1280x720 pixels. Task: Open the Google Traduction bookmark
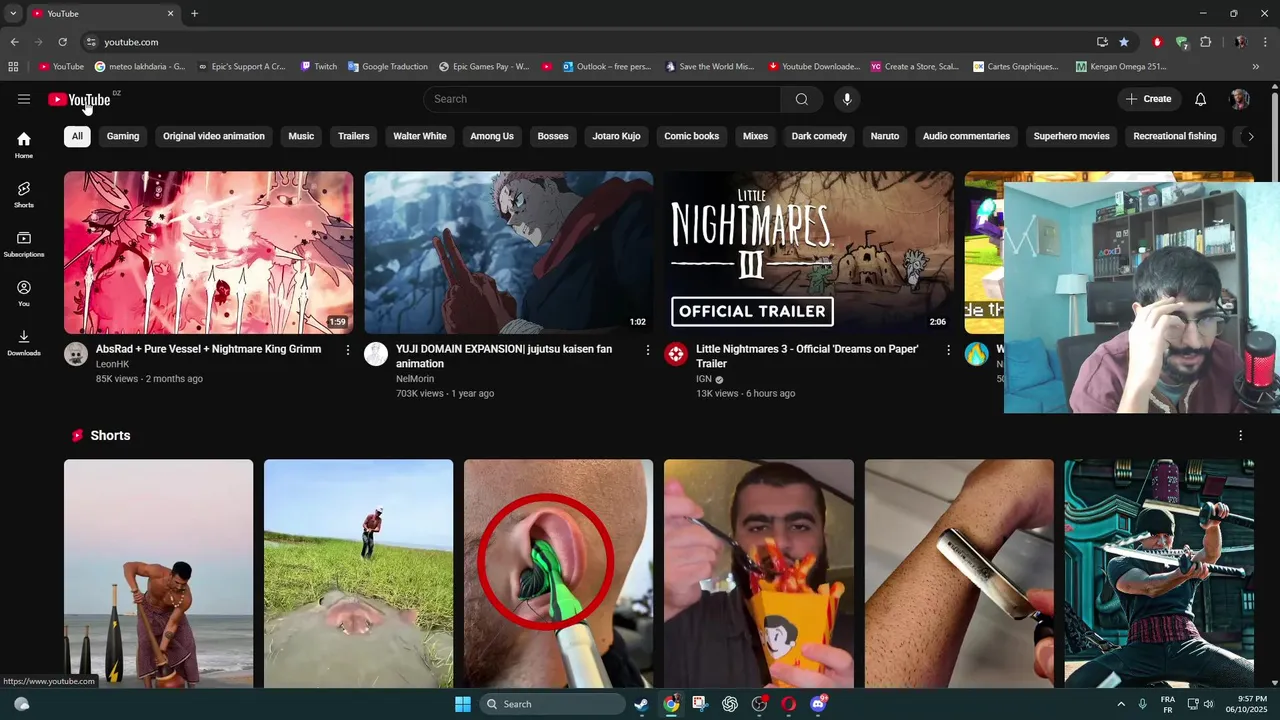coord(388,67)
